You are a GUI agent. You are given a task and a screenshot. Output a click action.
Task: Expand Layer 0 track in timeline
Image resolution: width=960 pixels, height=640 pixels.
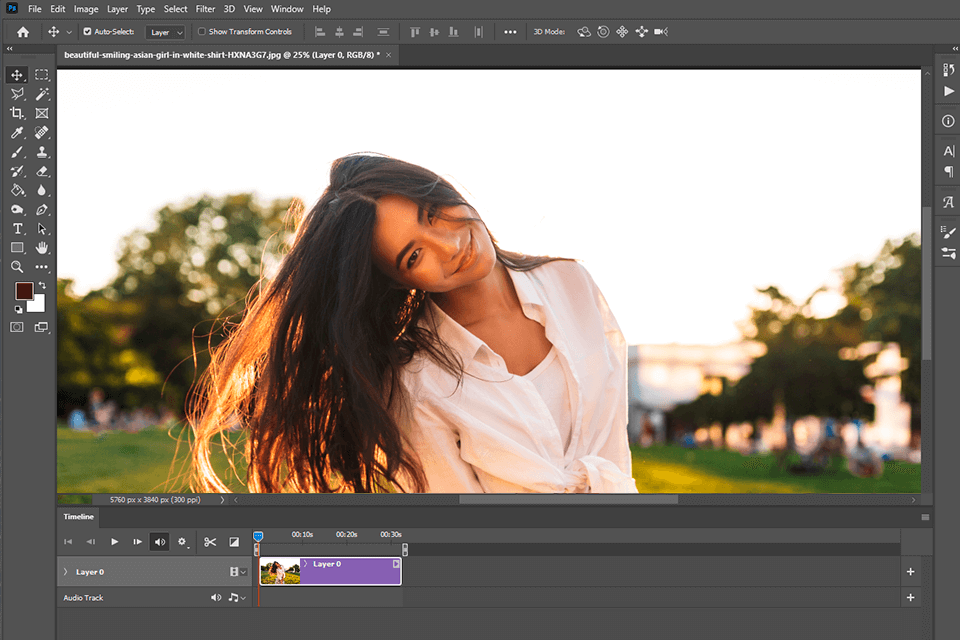coord(66,572)
